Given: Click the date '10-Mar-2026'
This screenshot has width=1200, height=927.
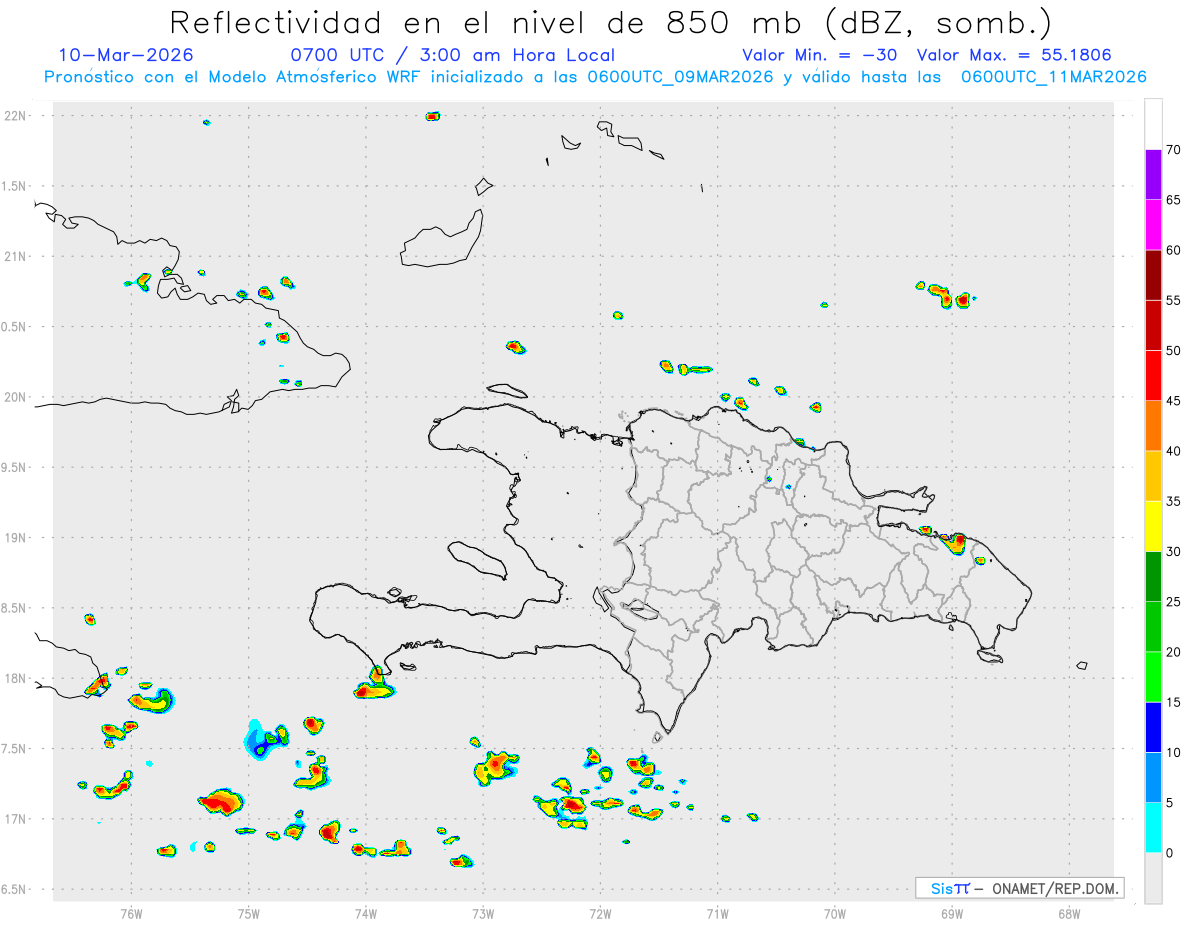Looking at the screenshot, I should [x=126, y=55].
